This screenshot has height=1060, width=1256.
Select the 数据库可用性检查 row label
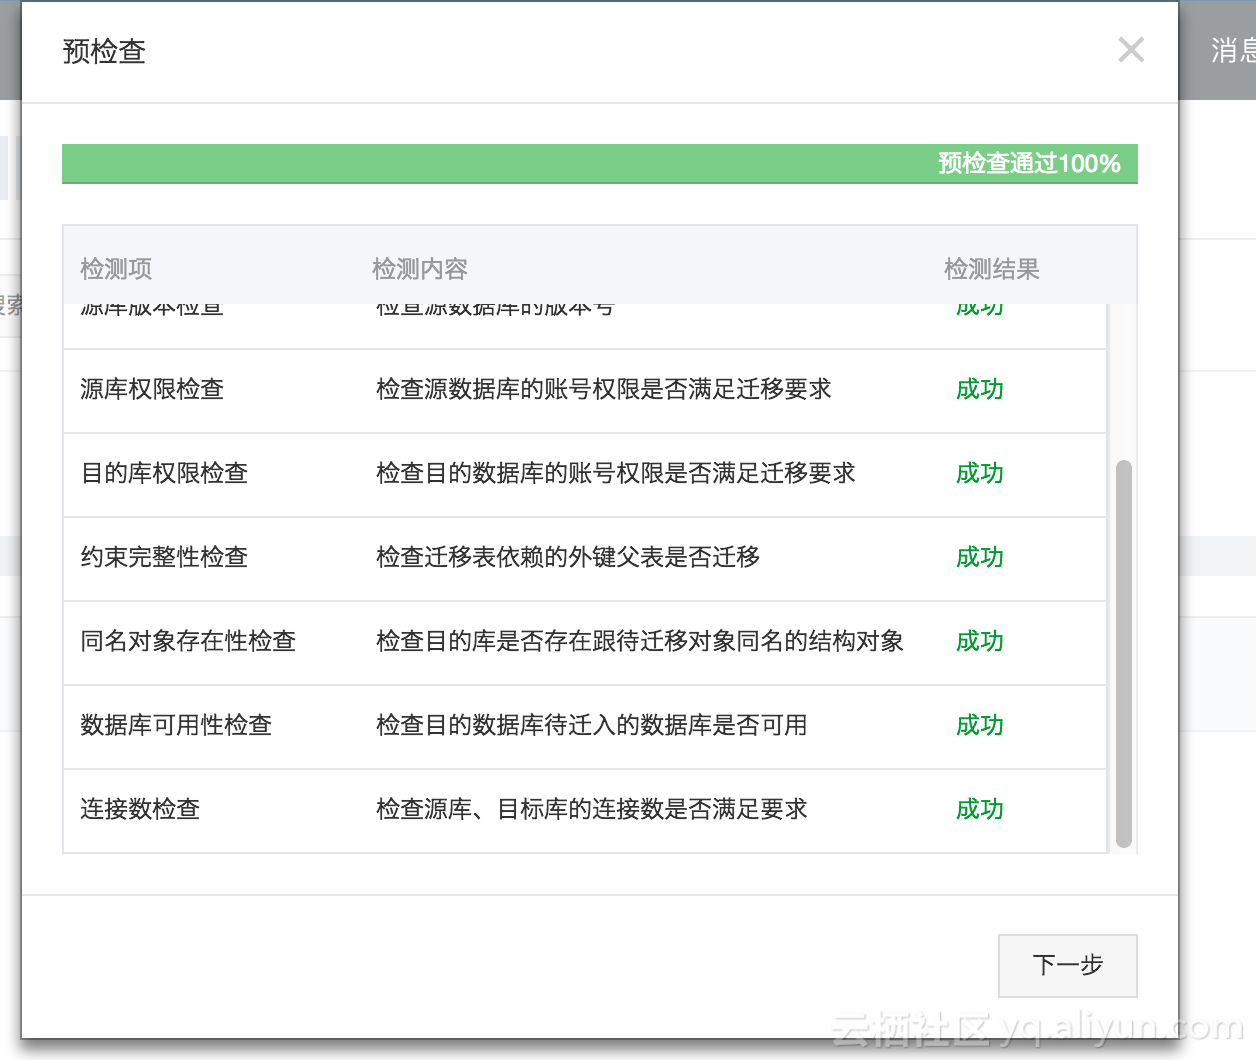pyautogui.click(x=176, y=725)
